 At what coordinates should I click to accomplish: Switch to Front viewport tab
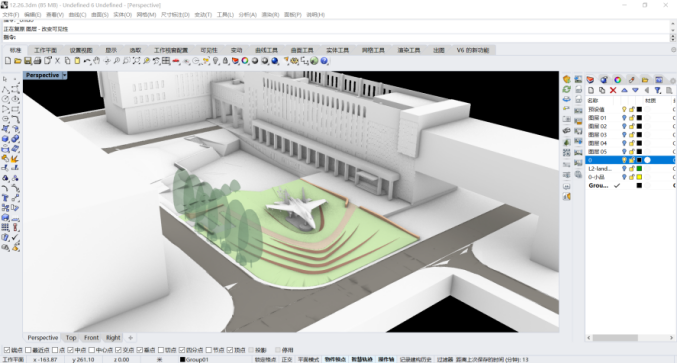tap(91, 338)
